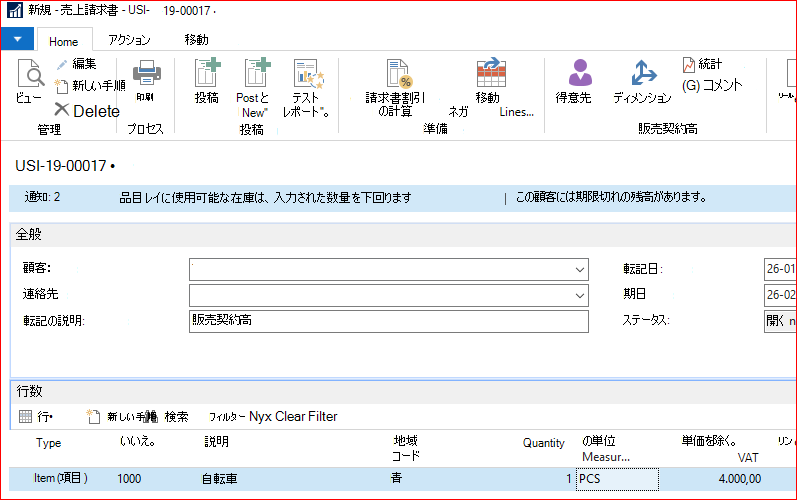Open the blue application menu dropdown

click(17, 39)
